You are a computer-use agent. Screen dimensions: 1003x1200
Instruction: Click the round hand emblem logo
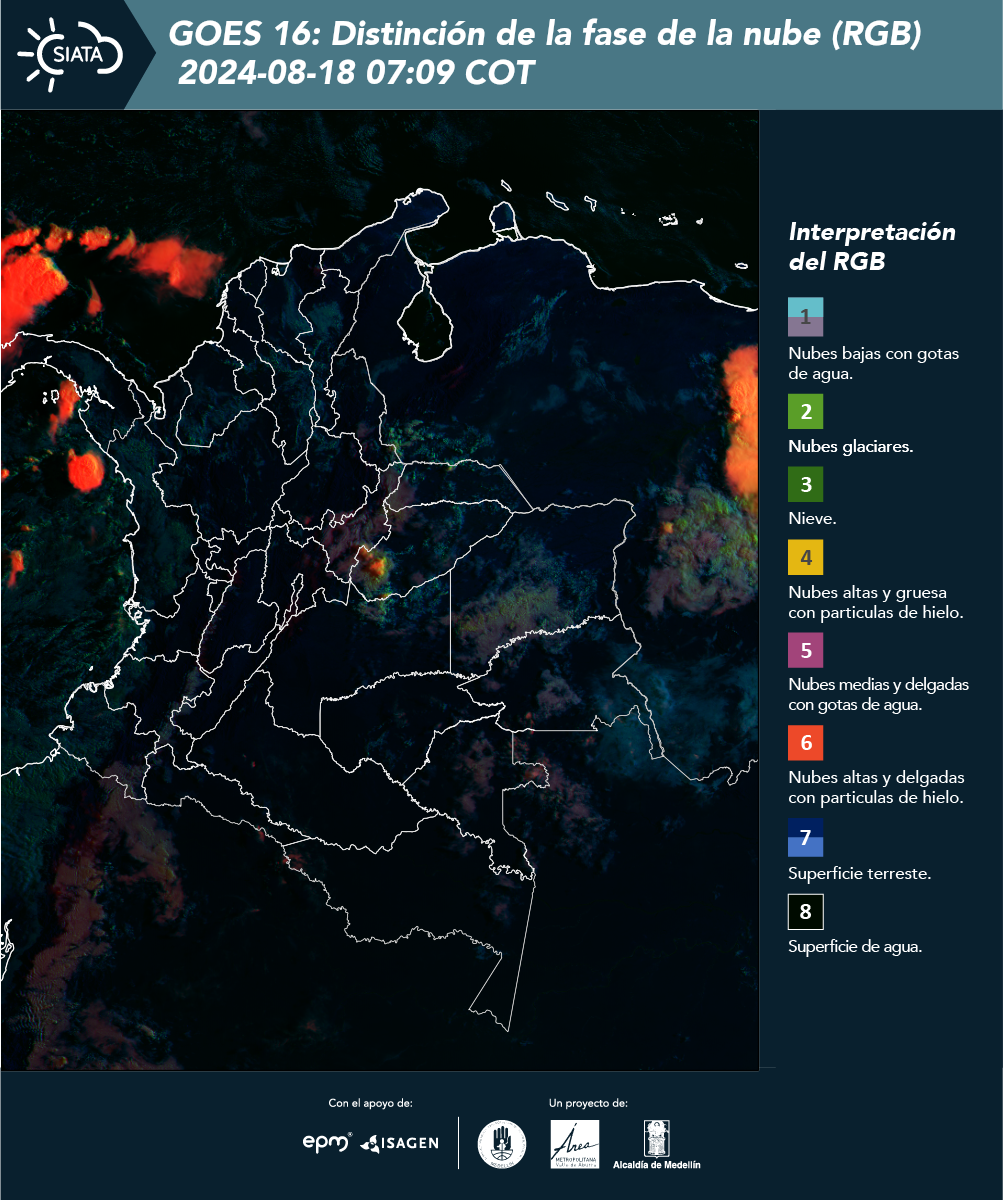502,1144
